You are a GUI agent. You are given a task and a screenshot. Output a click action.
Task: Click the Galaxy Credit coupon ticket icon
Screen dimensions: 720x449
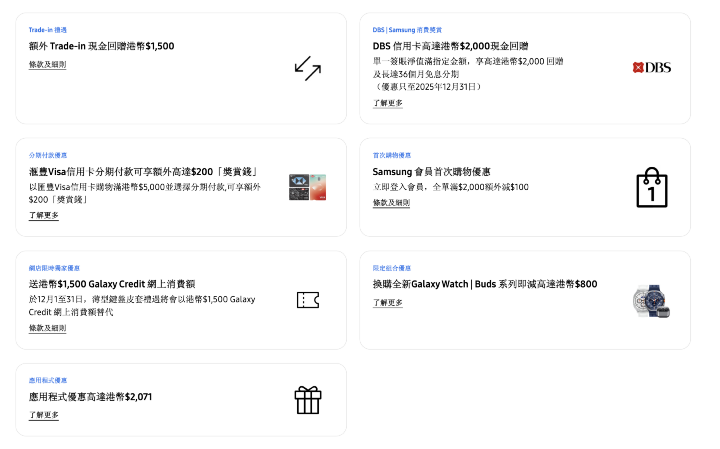(307, 300)
